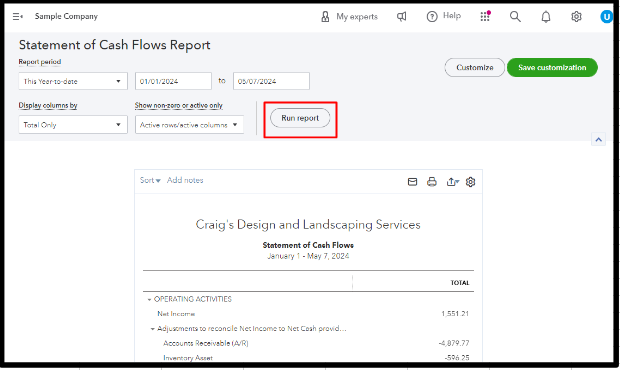This screenshot has height=370, width=620.
Task: Open the top-bar settings gear
Action: click(x=577, y=17)
